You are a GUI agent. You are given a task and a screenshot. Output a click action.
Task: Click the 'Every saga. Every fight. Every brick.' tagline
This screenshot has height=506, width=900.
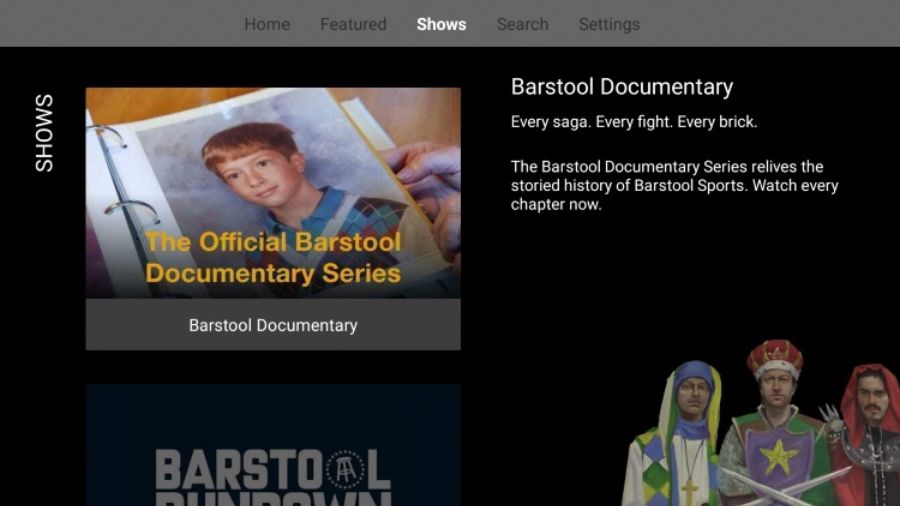(634, 122)
